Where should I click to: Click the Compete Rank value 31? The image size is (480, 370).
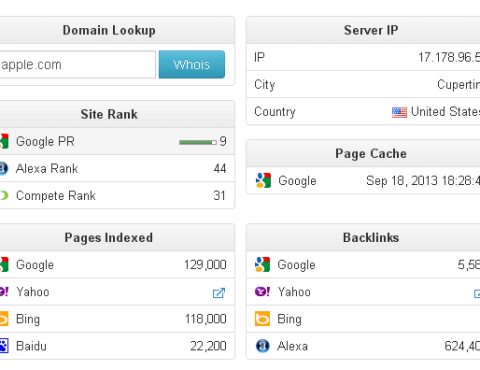tap(220, 196)
